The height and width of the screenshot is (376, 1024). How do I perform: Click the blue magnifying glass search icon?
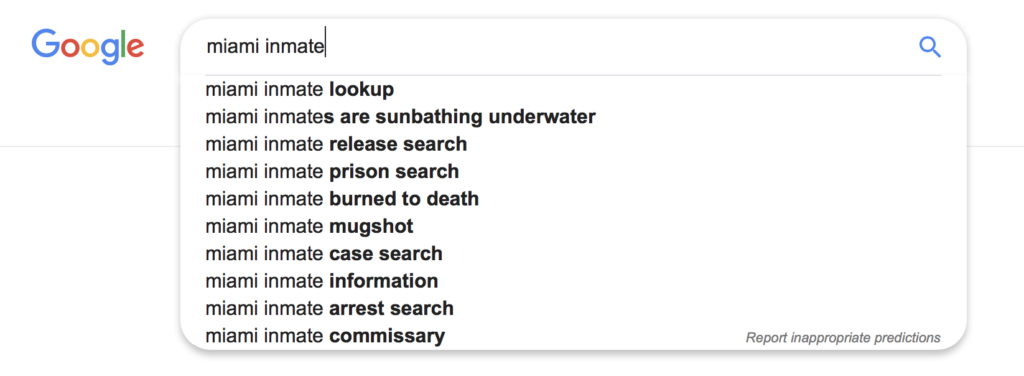929,47
